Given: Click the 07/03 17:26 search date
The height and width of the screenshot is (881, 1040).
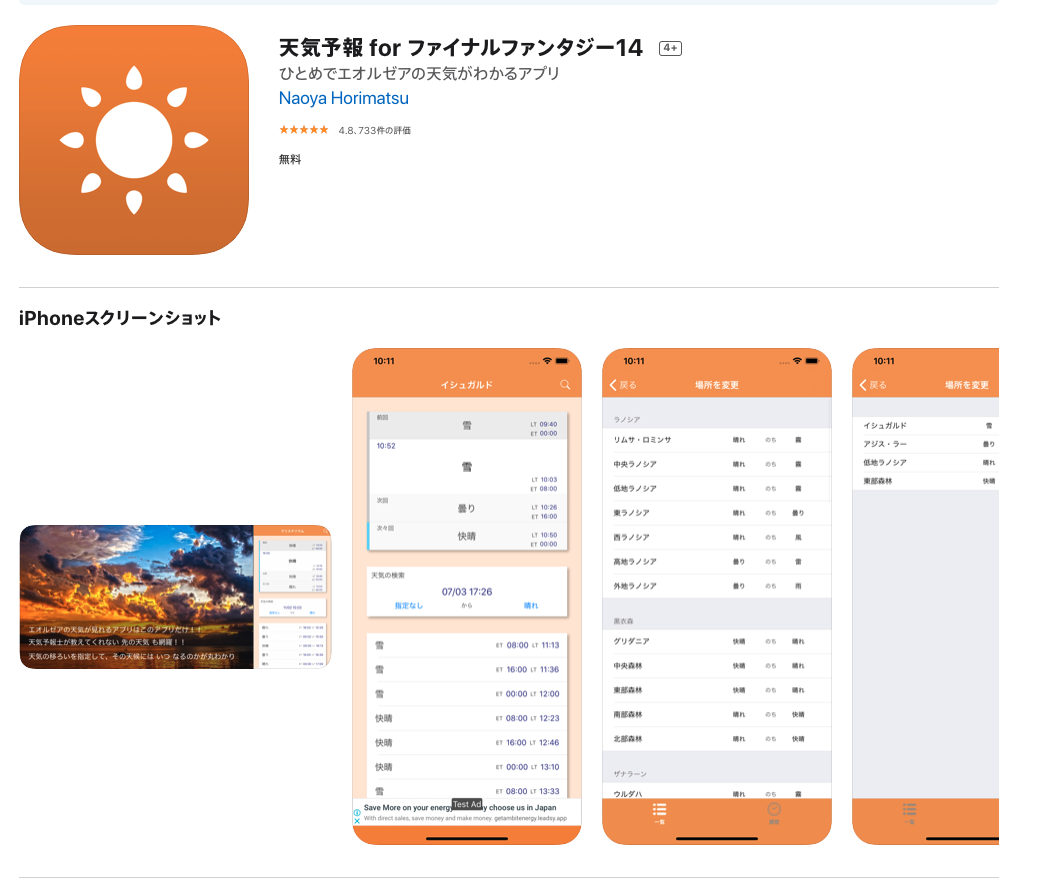Looking at the screenshot, I should pos(467,592).
